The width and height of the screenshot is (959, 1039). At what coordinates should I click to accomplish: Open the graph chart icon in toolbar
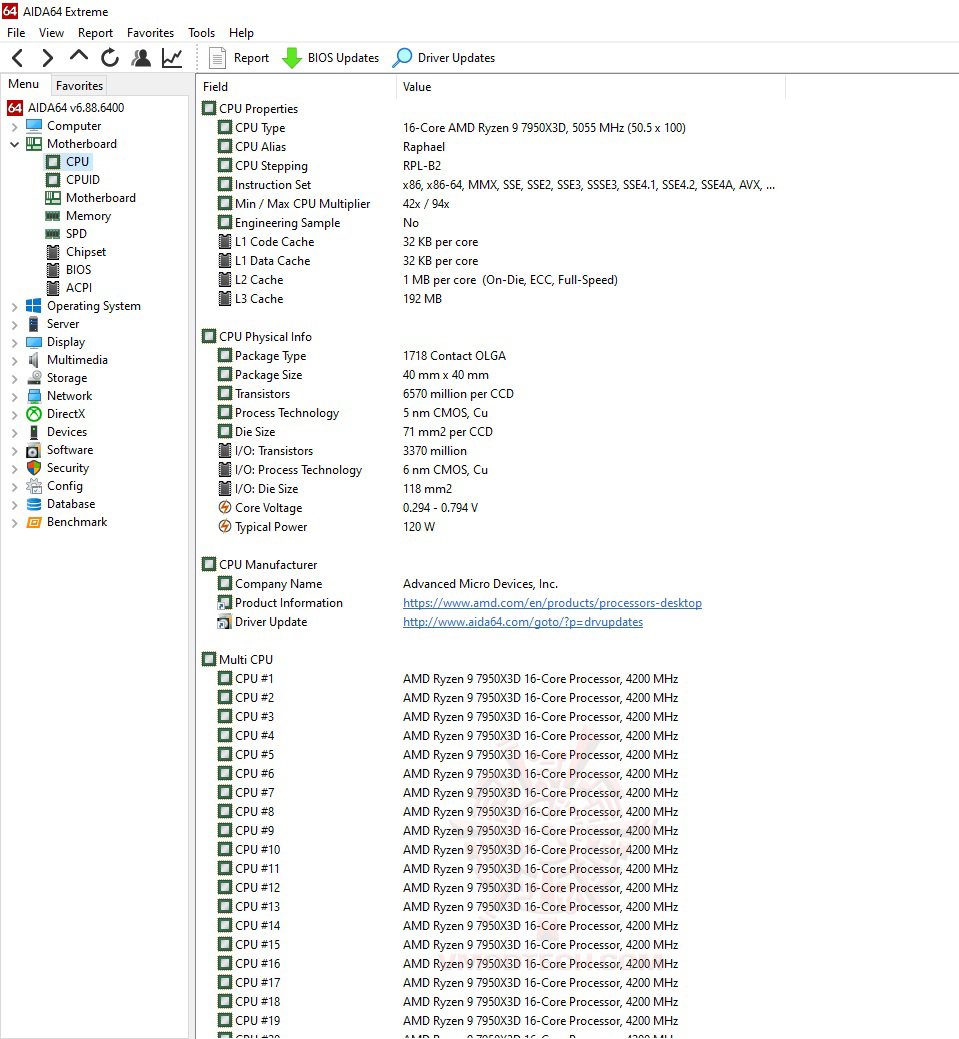(172, 58)
